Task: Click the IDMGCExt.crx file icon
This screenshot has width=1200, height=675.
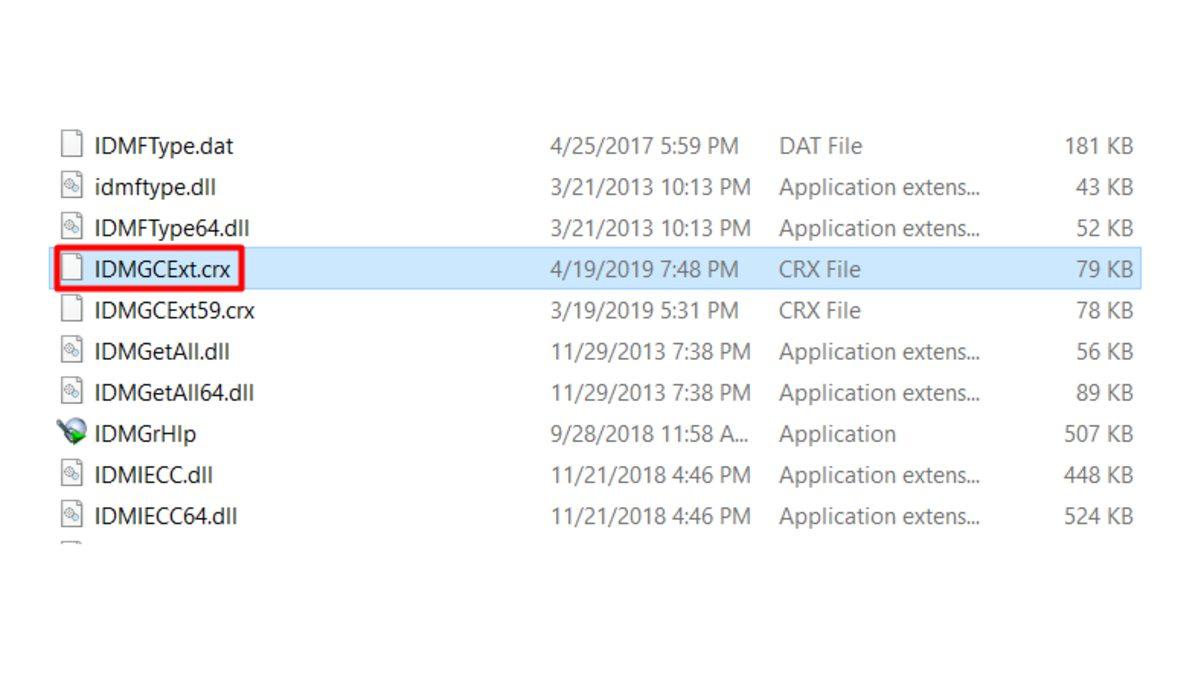Action: coord(70,268)
